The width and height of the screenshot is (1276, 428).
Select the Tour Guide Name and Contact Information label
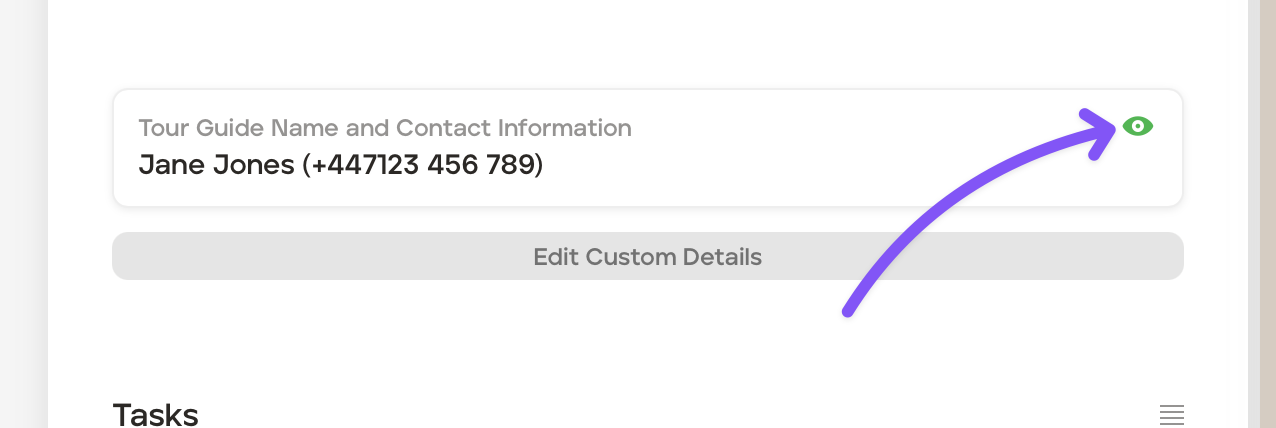[x=385, y=128]
